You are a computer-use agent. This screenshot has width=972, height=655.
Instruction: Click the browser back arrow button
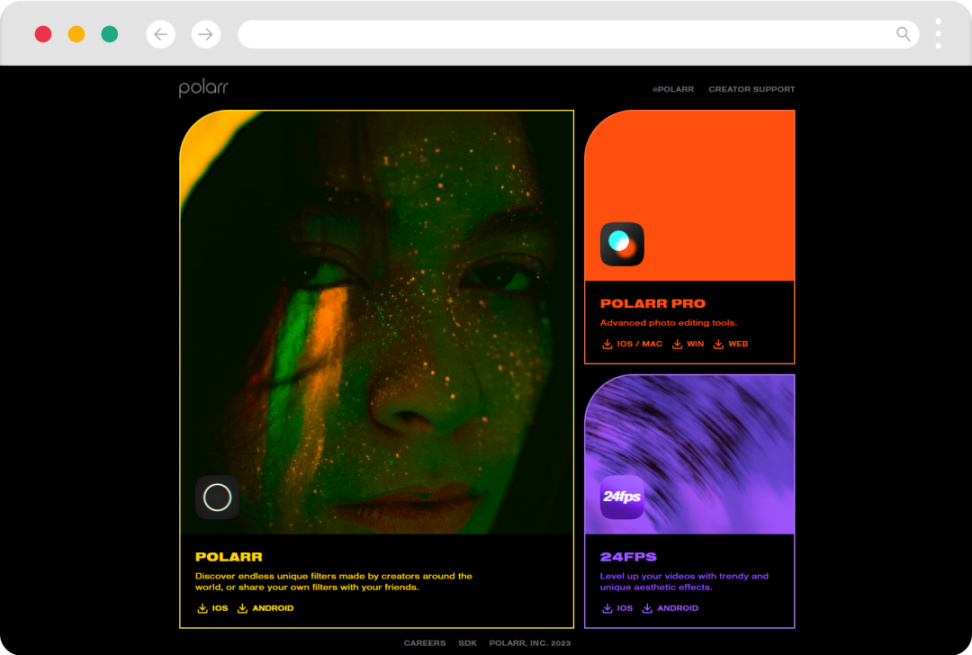[x=161, y=34]
